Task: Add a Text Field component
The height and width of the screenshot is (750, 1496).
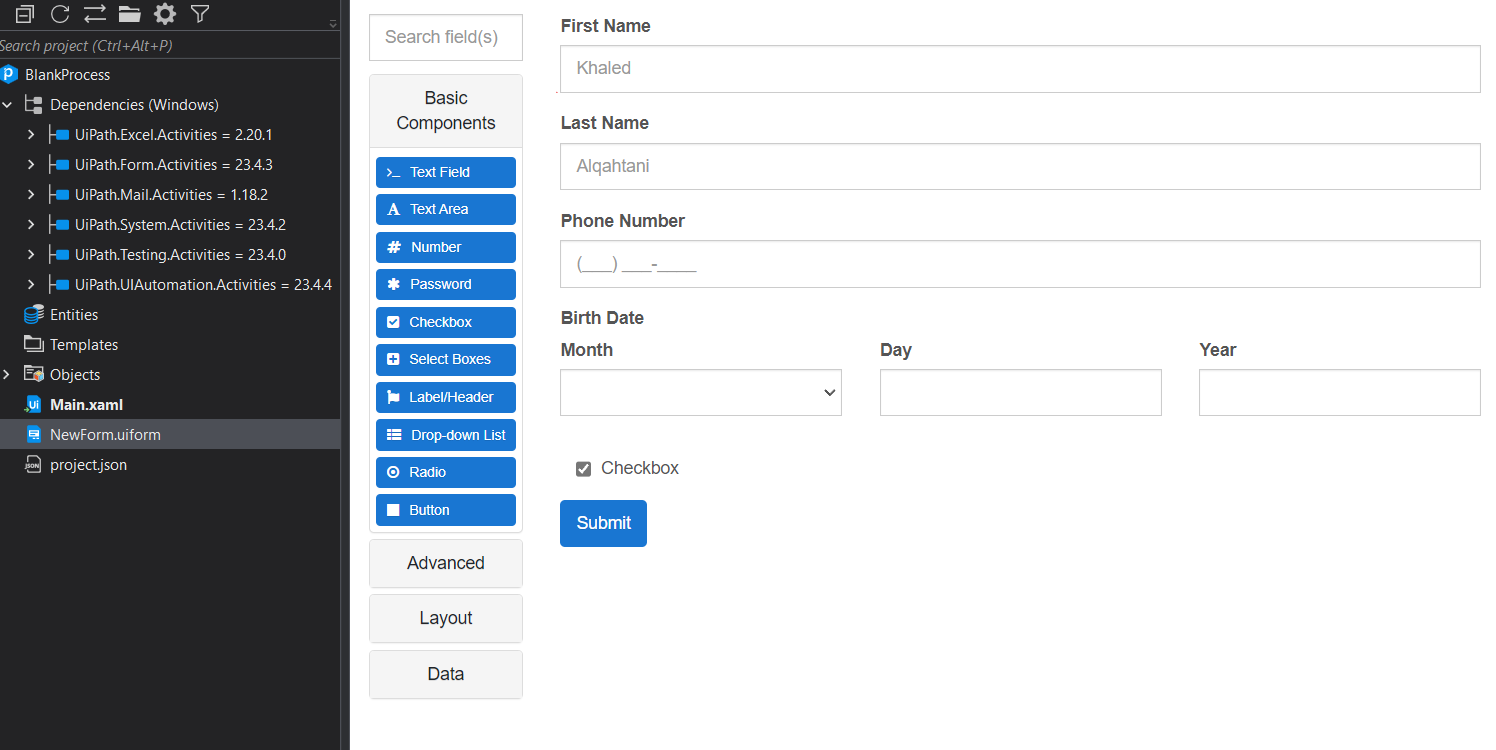Action: 445,172
